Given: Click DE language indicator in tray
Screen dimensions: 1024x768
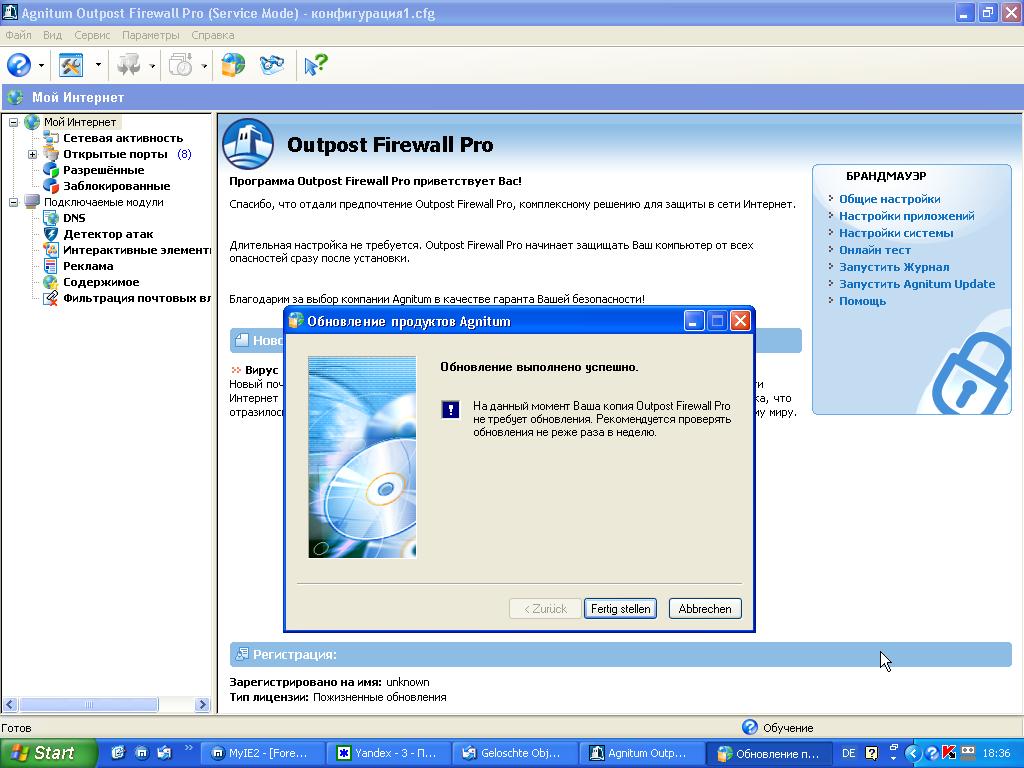Looking at the screenshot, I should [x=848, y=754].
